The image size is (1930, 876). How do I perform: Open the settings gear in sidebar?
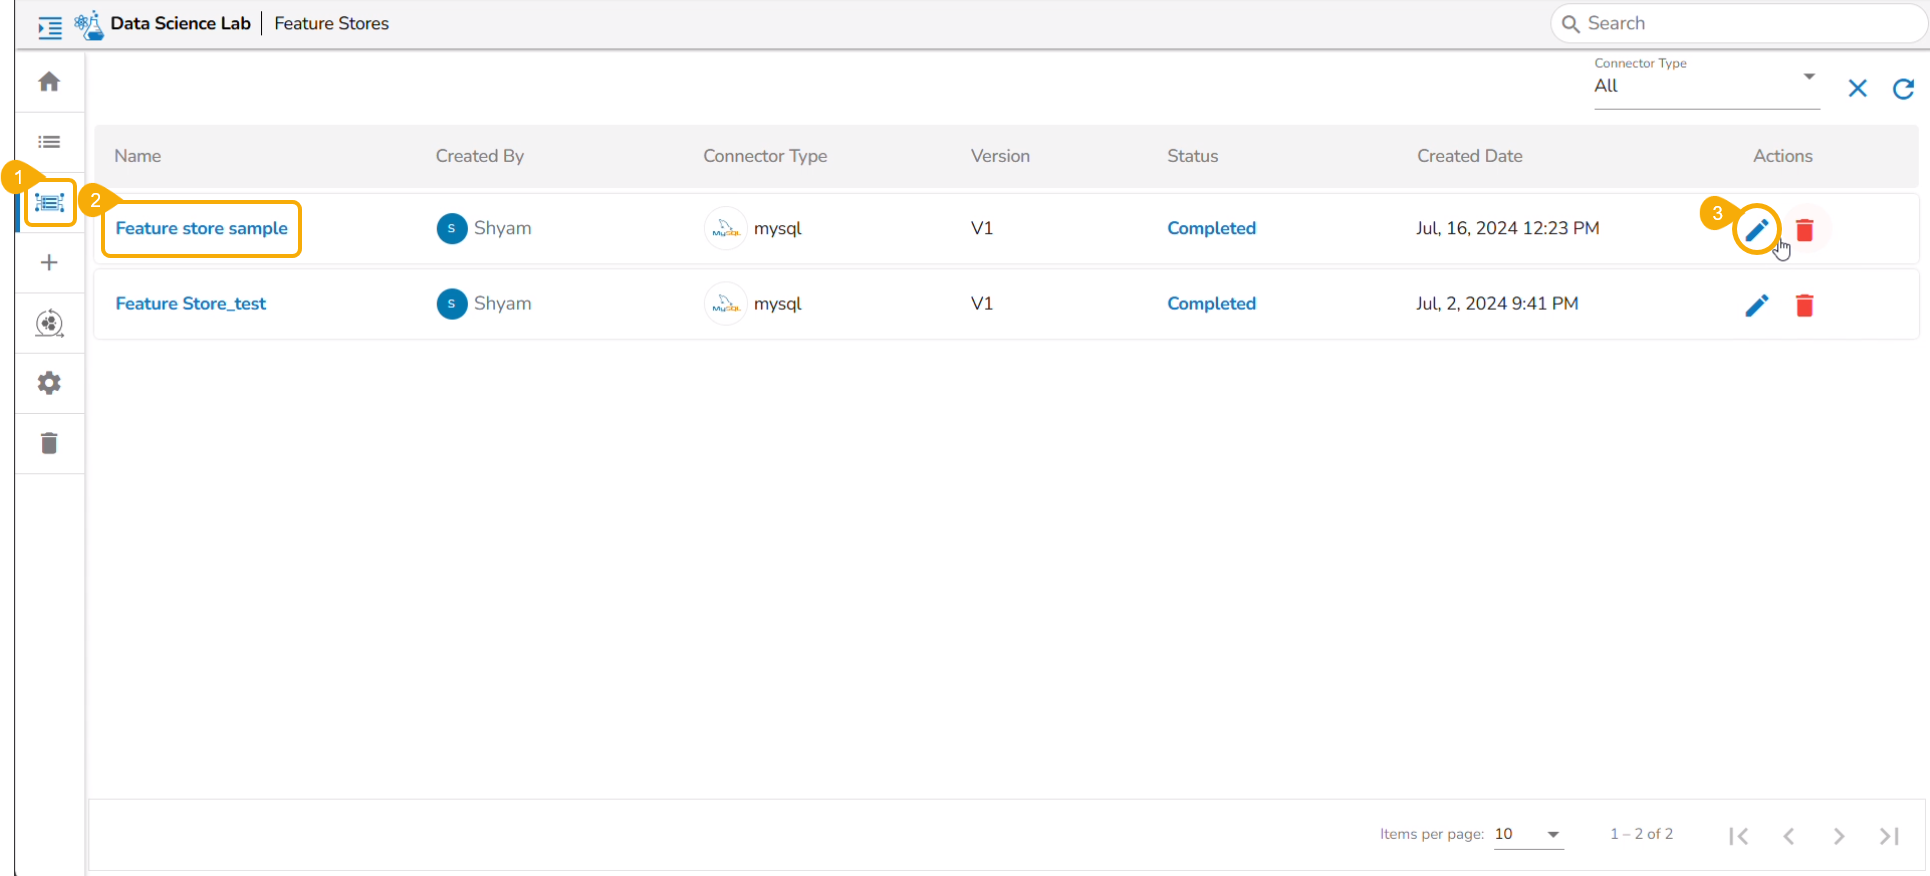click(49, 383)
